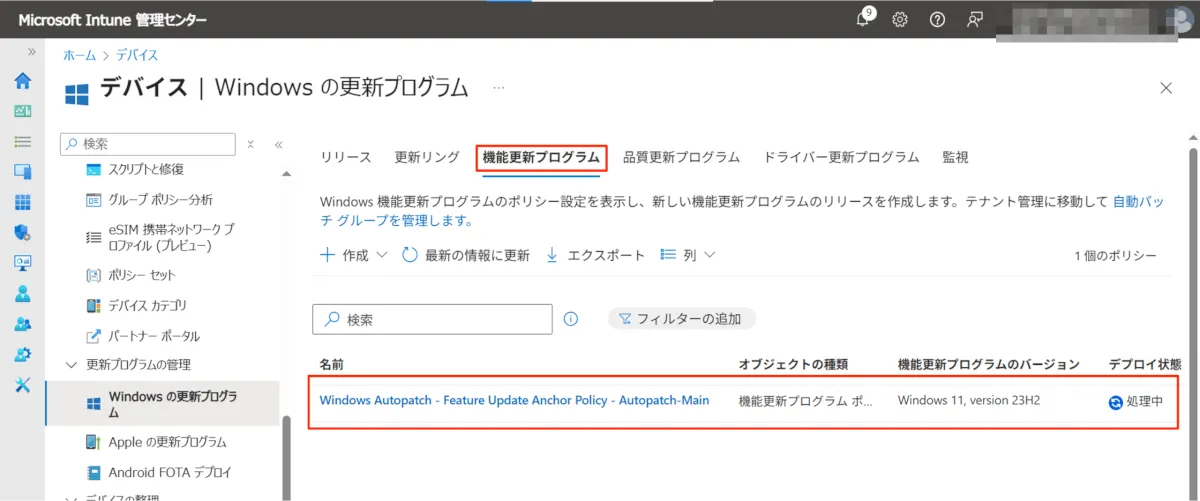Expand the left rail with double chevron
The height and width of the screenshot is (501, 1200).
pyautogui.click(x=31, y=52)
